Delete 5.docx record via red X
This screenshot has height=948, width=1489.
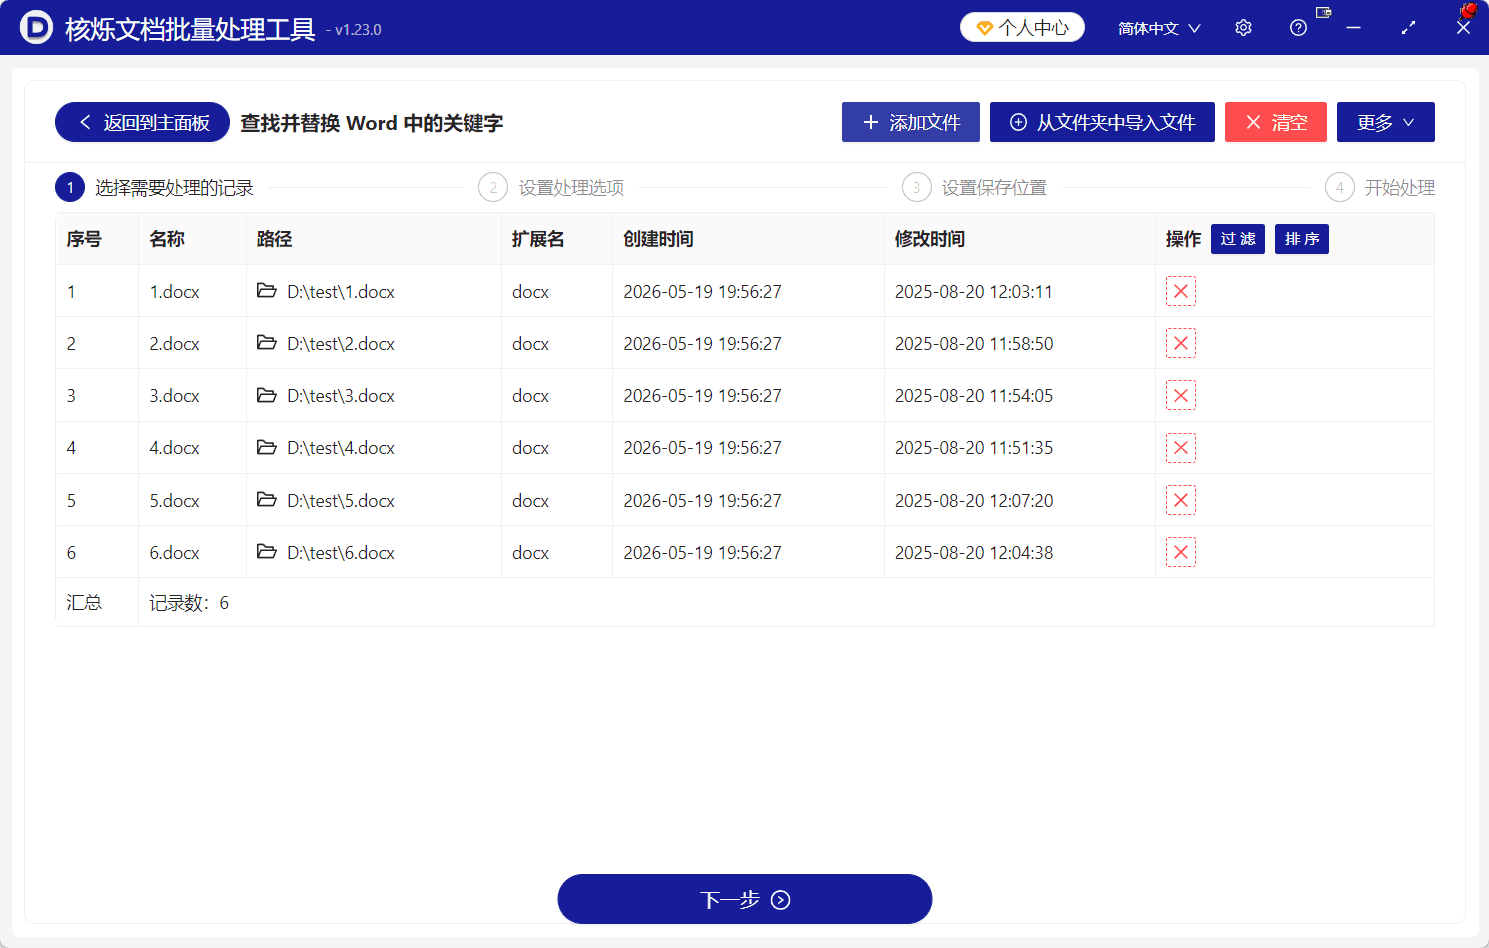[1181, 500]
